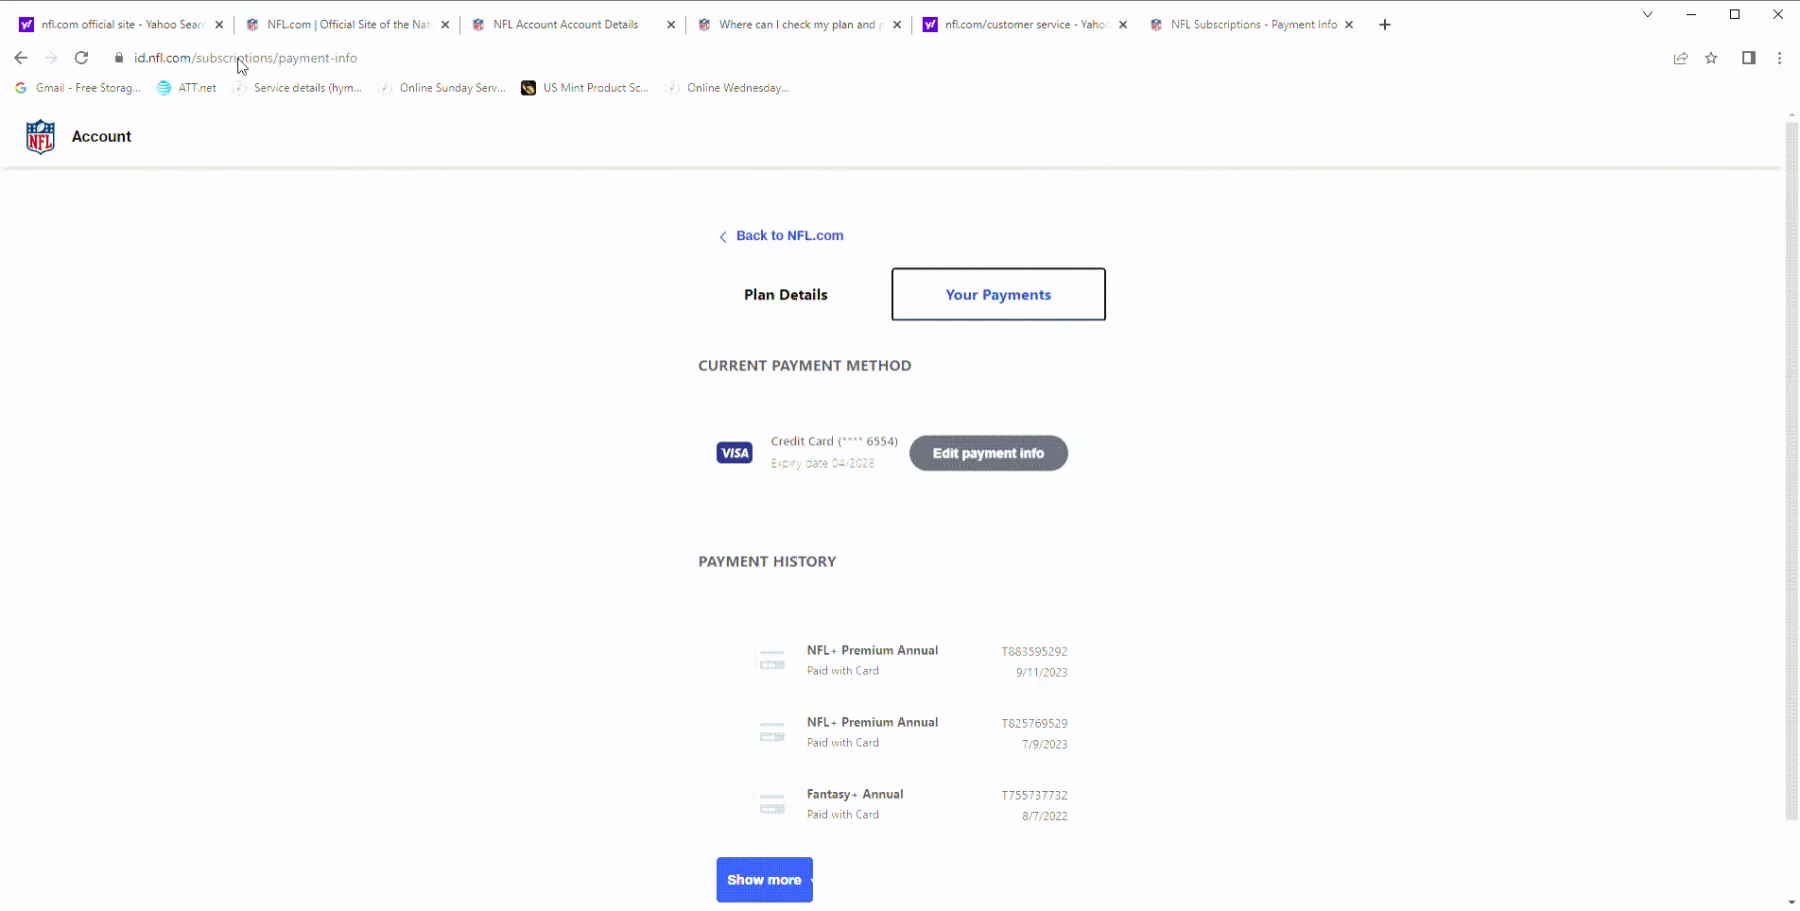The image size is (1800, 911).
Task: Click the NFL shield logo
Action: [x=40, y=136]
